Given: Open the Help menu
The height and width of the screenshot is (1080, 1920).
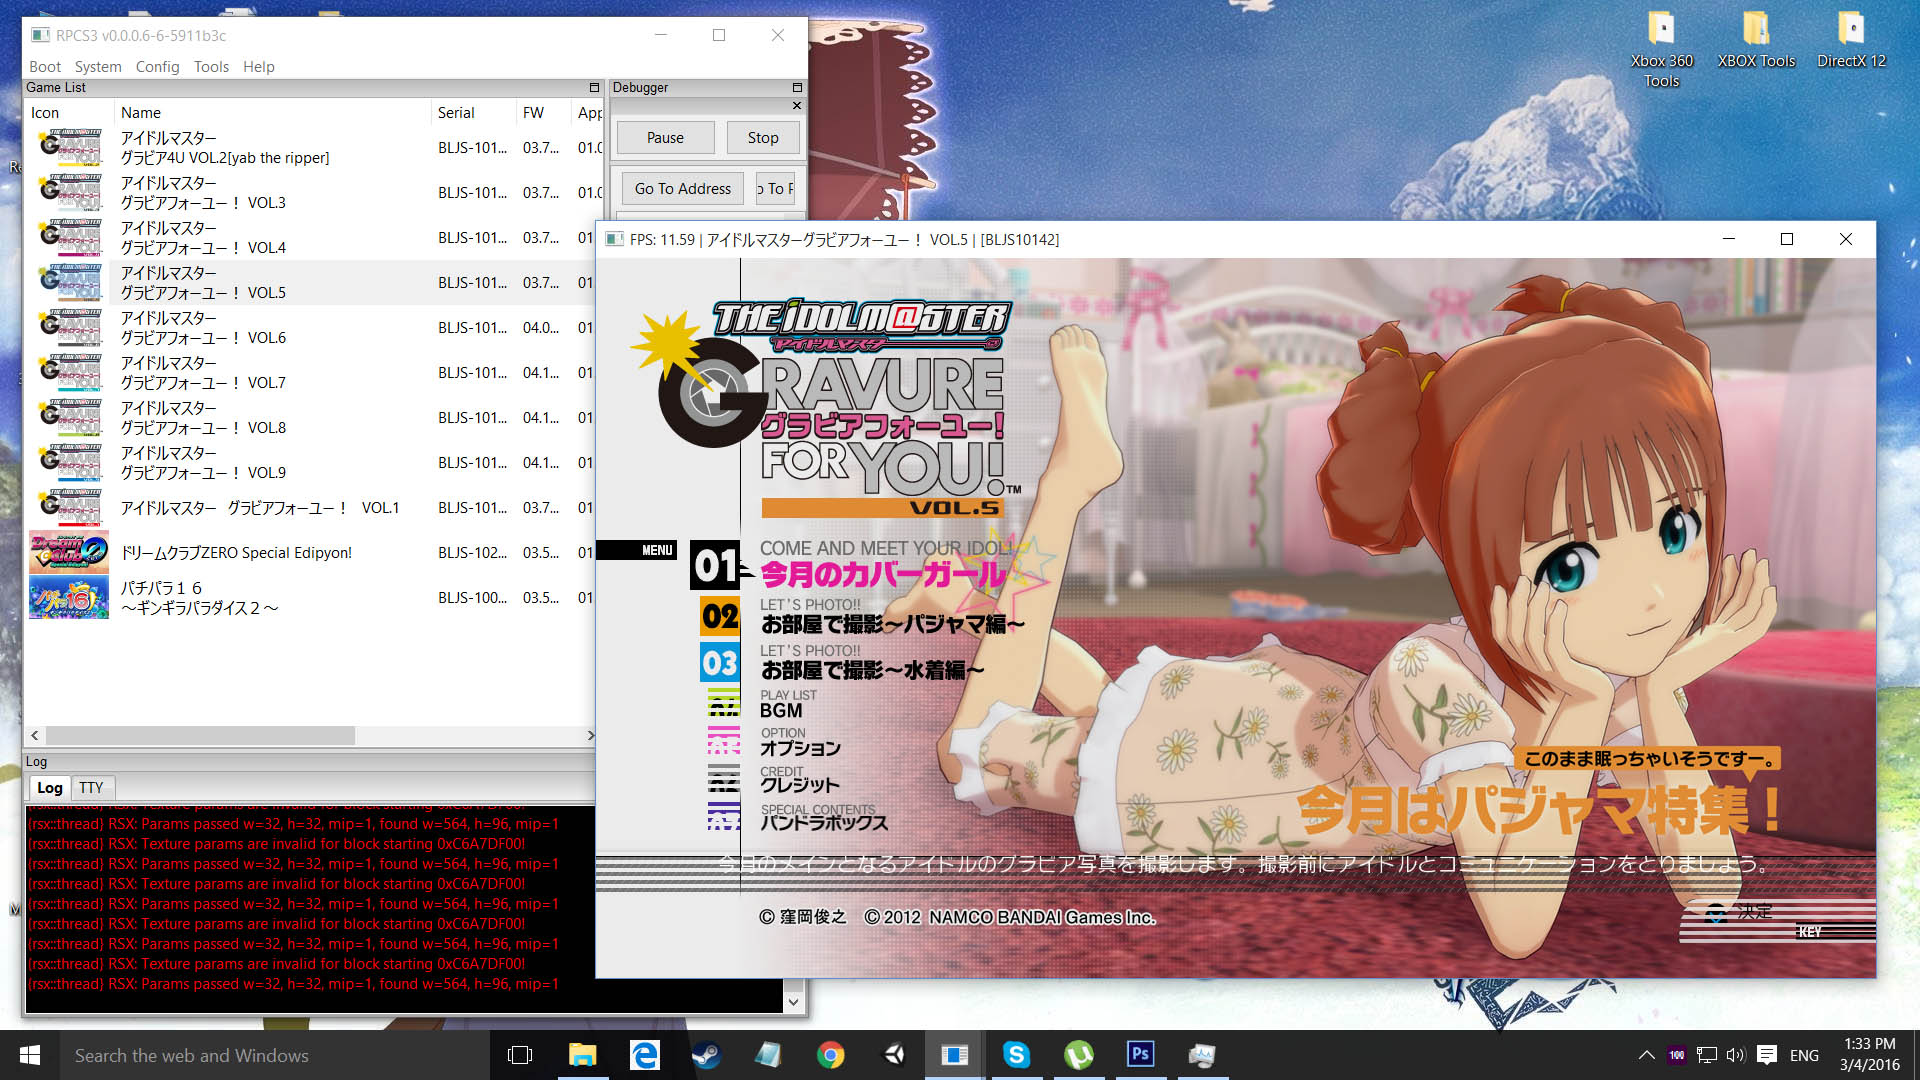Looking at the screenshot, I should (x=258, y=66).
